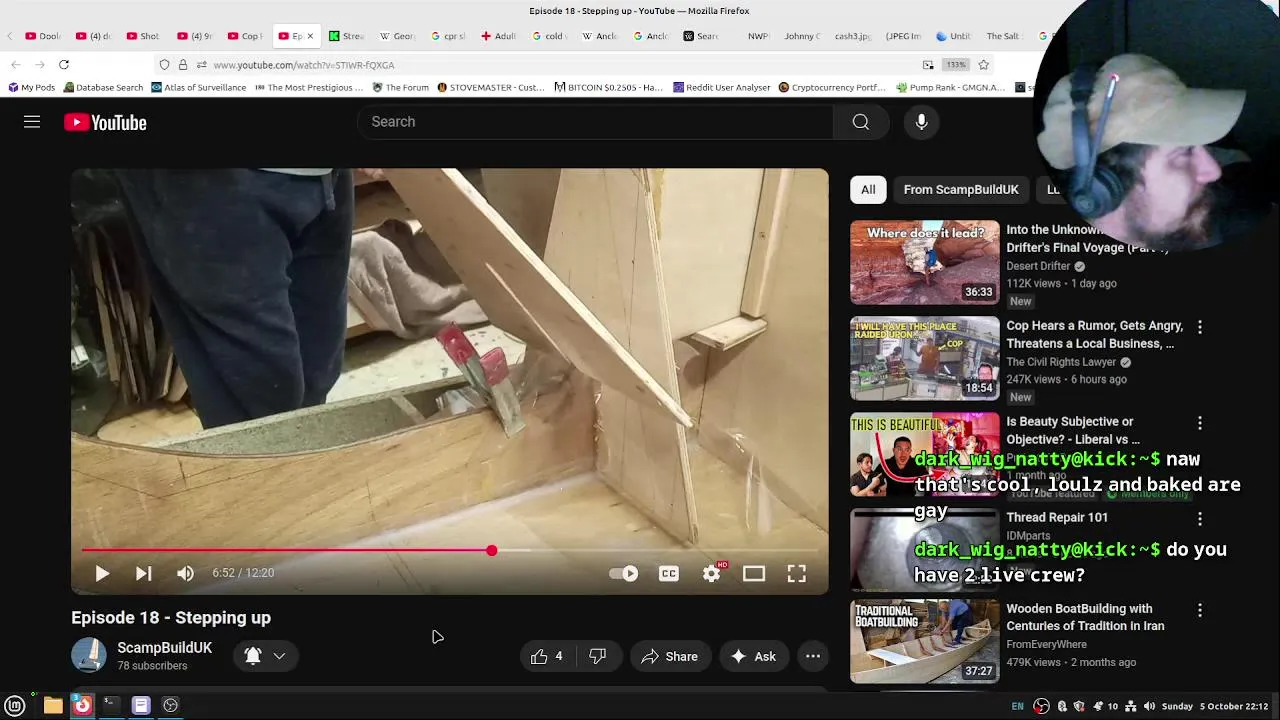Open the ScampBuildUK channel avatar
Image resolution: width=1280 pixels, height=720 pixels.
coord(89,655)
